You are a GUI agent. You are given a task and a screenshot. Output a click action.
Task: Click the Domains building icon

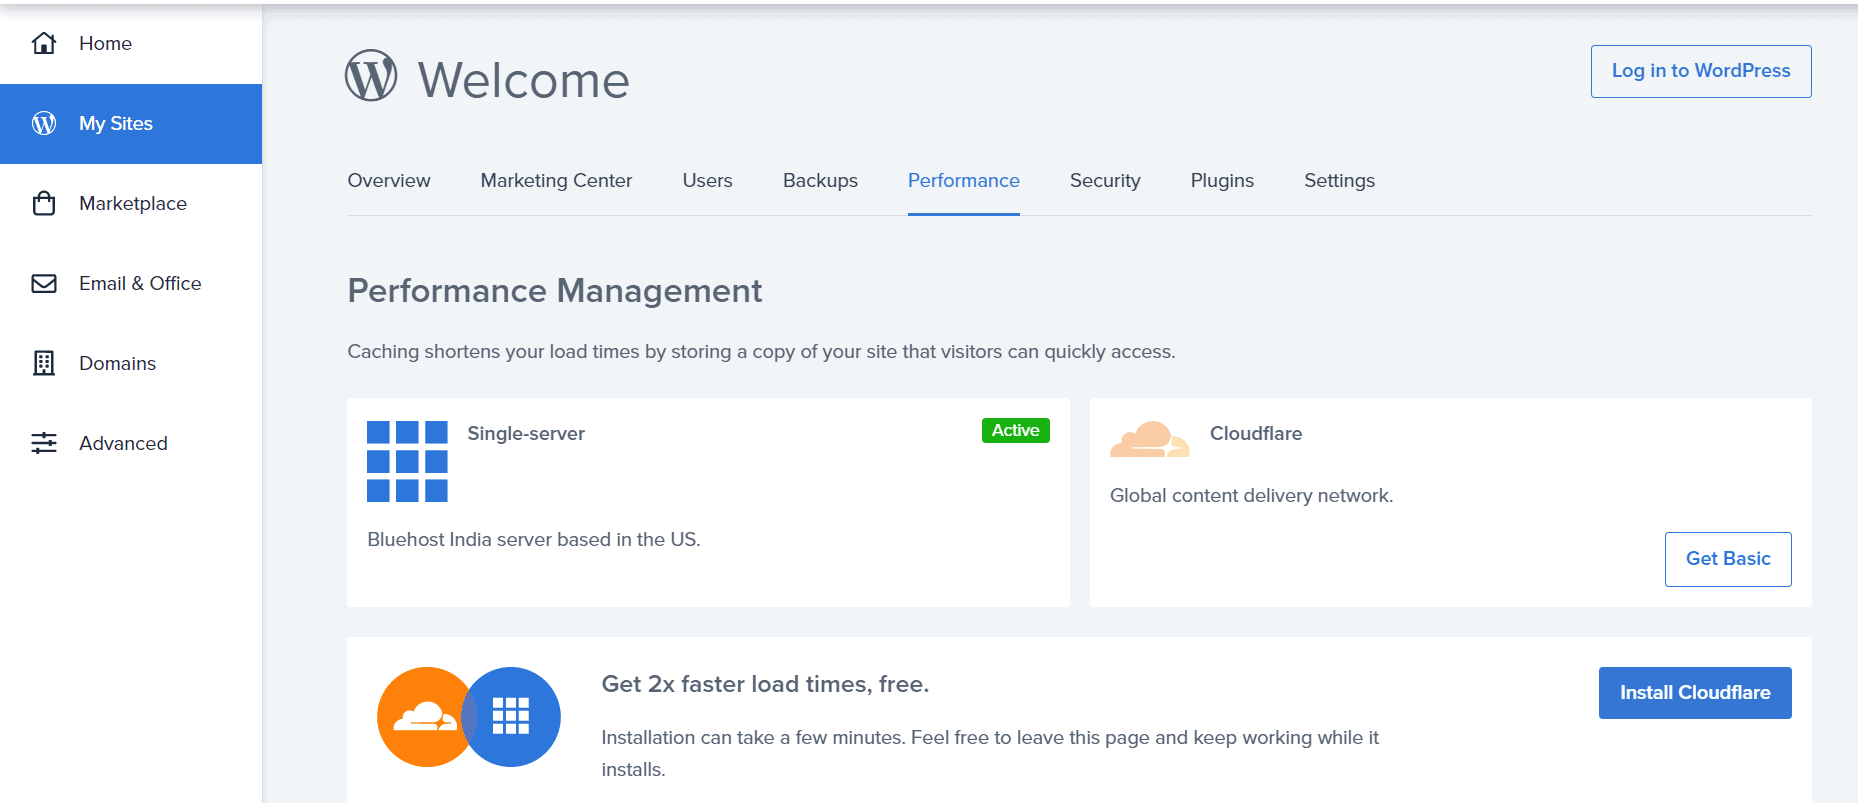pos(44,363)
